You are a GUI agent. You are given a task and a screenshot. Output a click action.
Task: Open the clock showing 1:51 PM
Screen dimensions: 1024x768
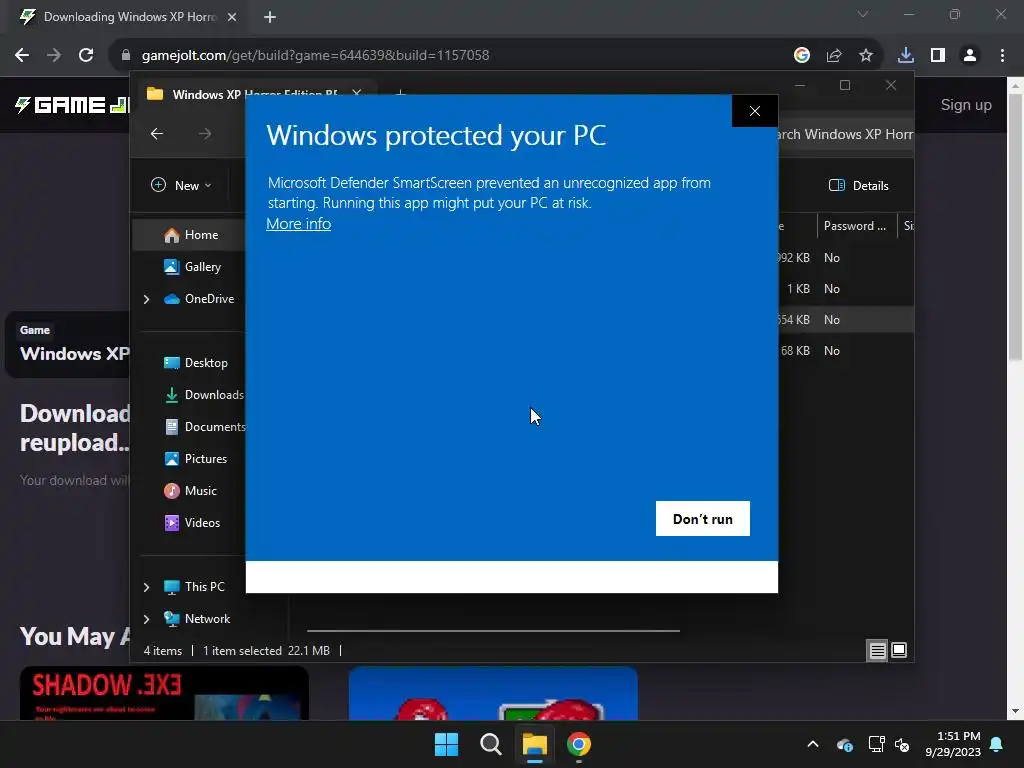pos(953,744)
